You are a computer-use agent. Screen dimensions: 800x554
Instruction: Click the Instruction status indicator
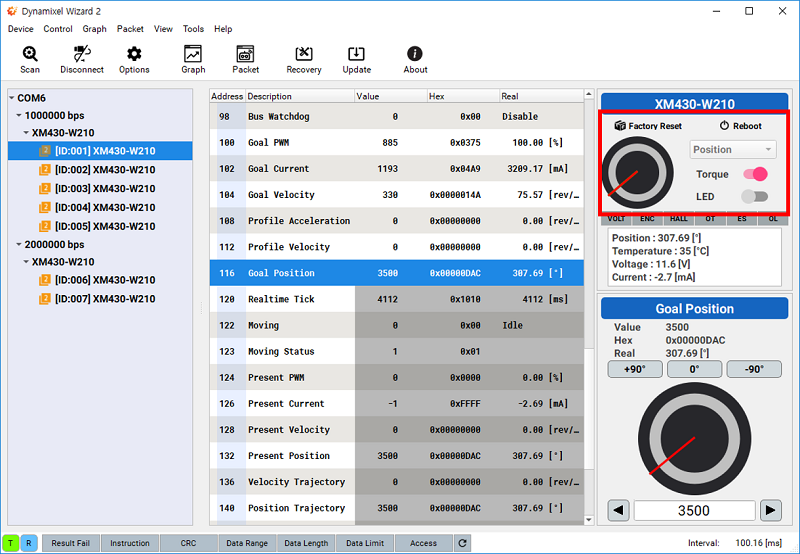tap(130, 543)
